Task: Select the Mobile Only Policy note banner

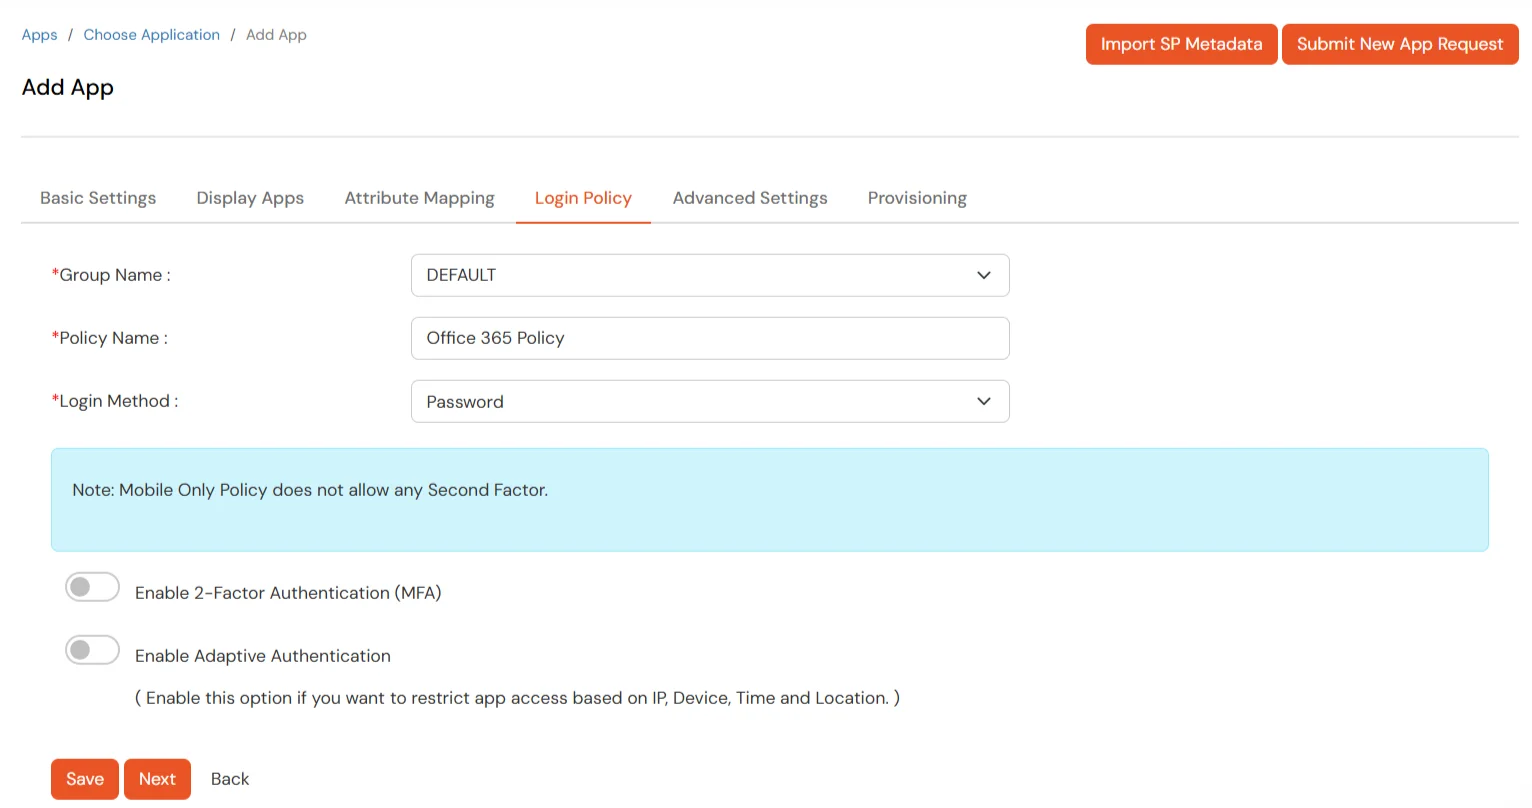Action: pos(770,497)
